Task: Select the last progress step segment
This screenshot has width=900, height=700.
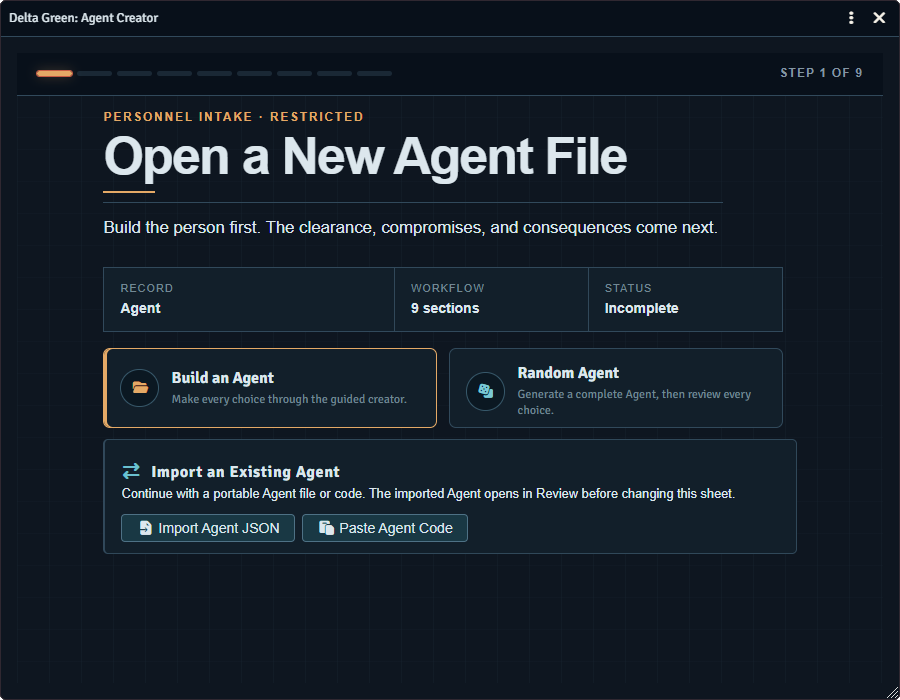Action: [x=375, y=73]
